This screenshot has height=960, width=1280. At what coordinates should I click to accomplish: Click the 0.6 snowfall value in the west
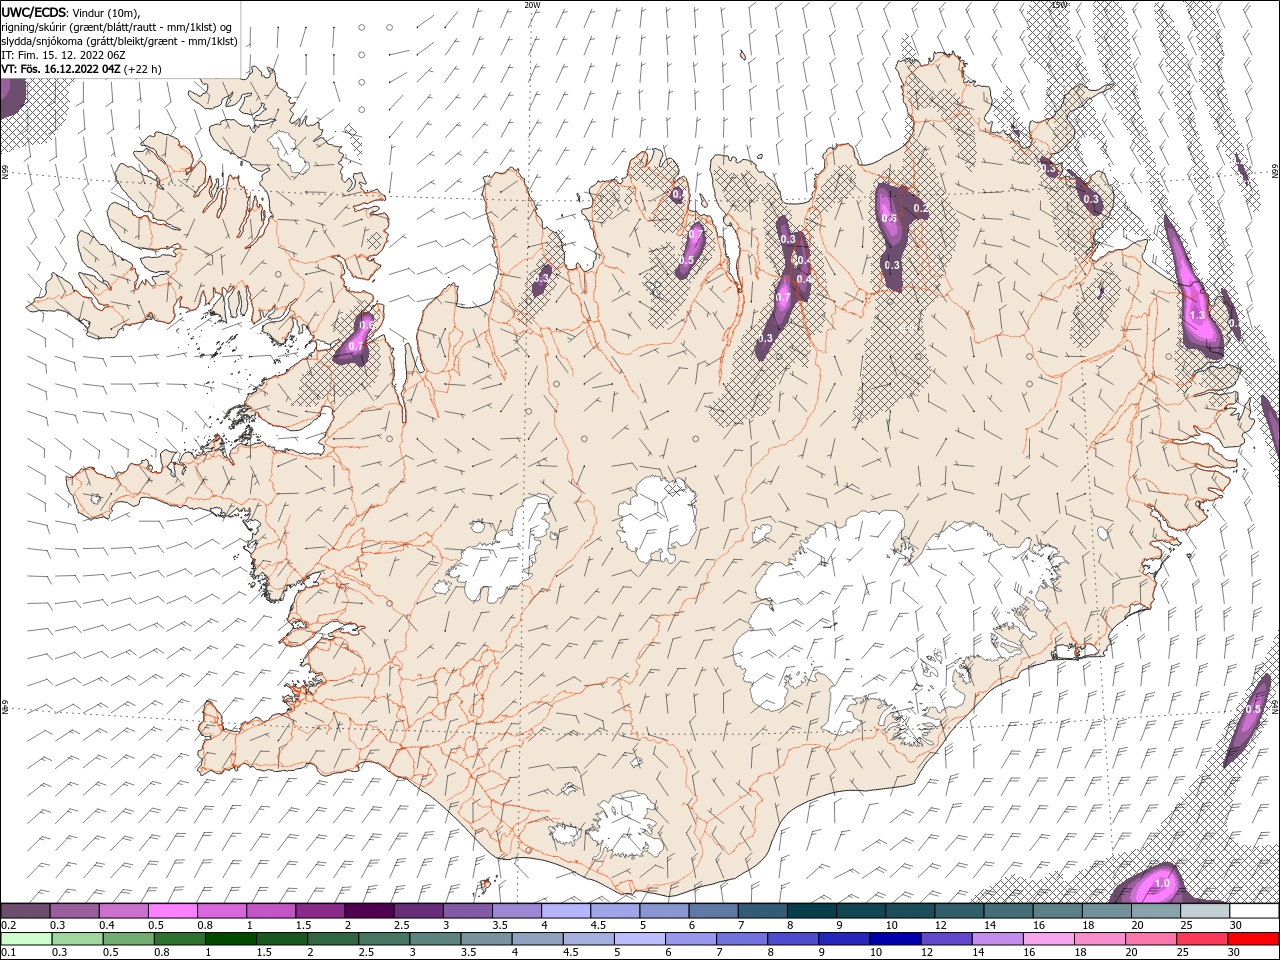[366, 325]
